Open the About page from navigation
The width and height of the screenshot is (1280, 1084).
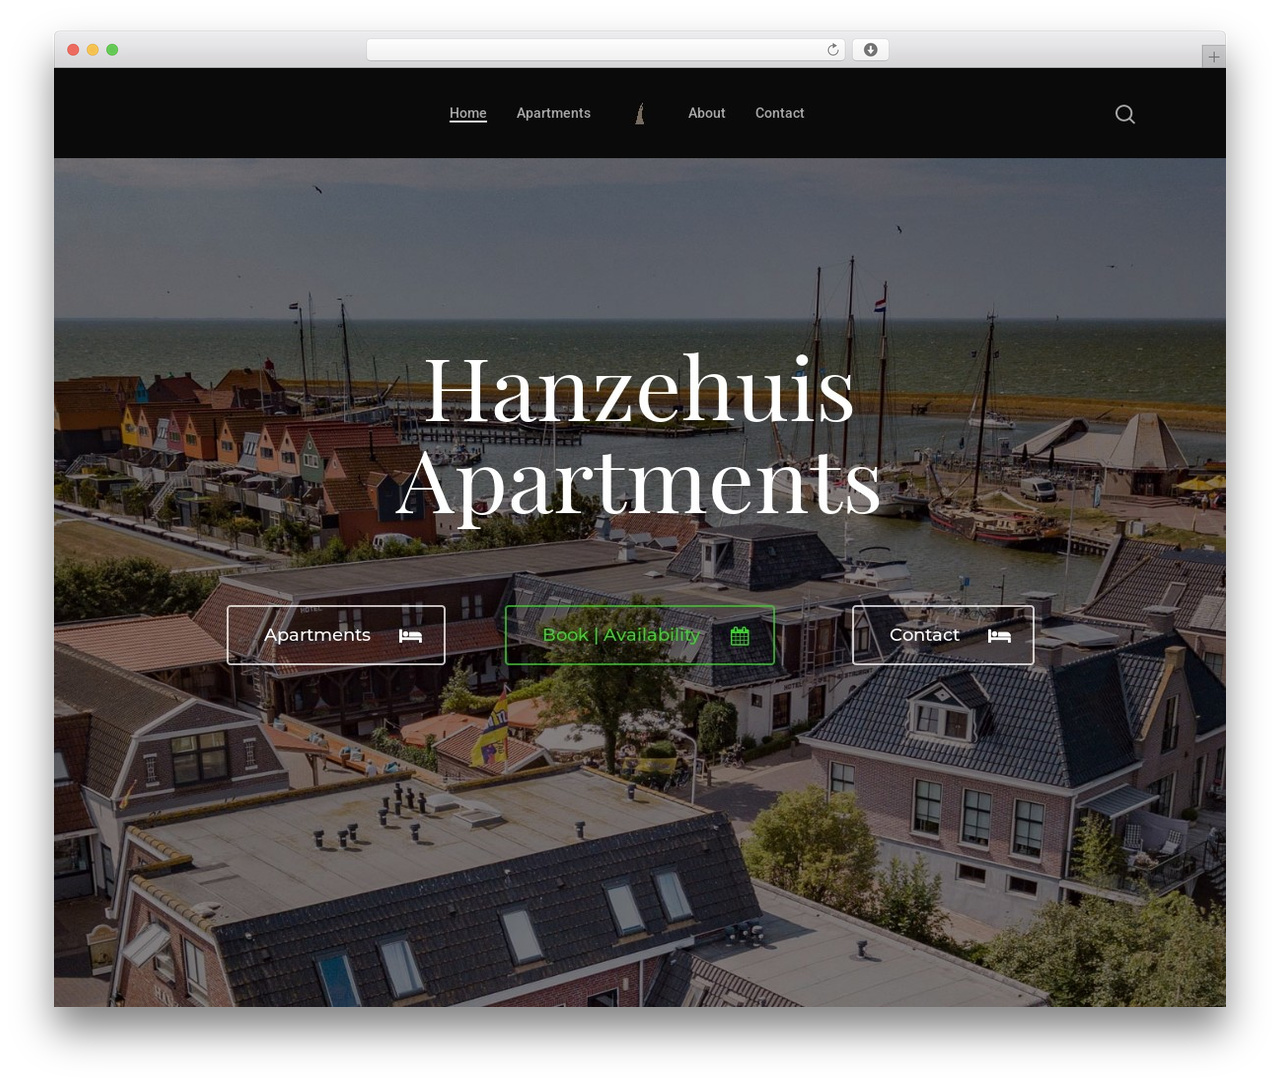(706, 113)
